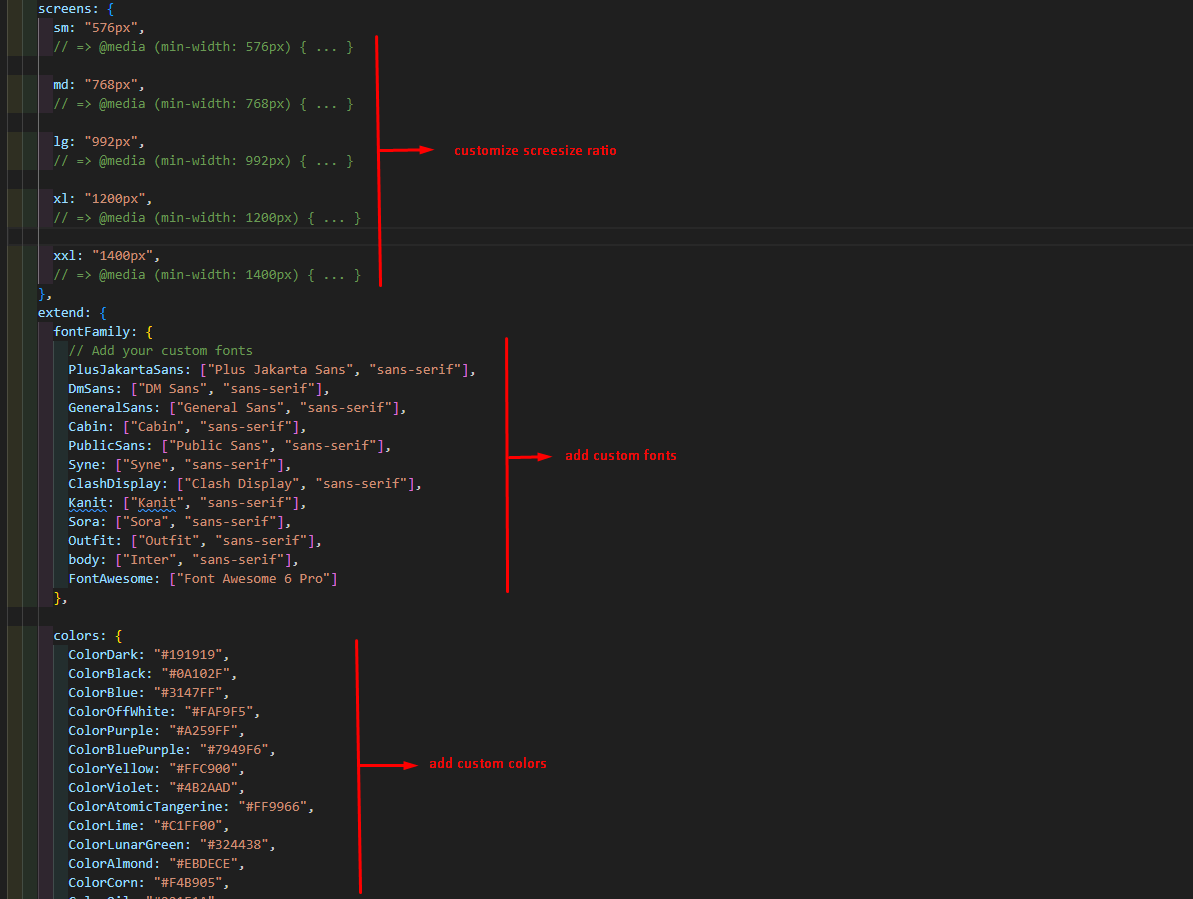Click the "add custom fonts" annotation
The image size is (1193, 899).
(x=620, y=455)
